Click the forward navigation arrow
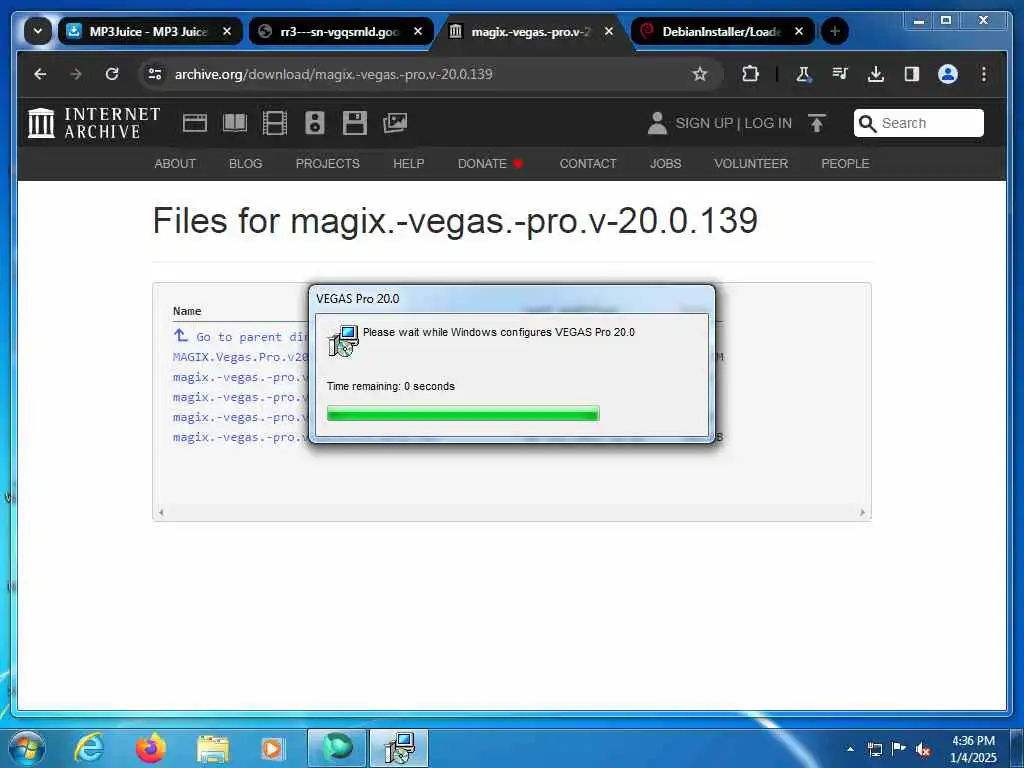1024x768 pixels. click(x=76, y=74)
